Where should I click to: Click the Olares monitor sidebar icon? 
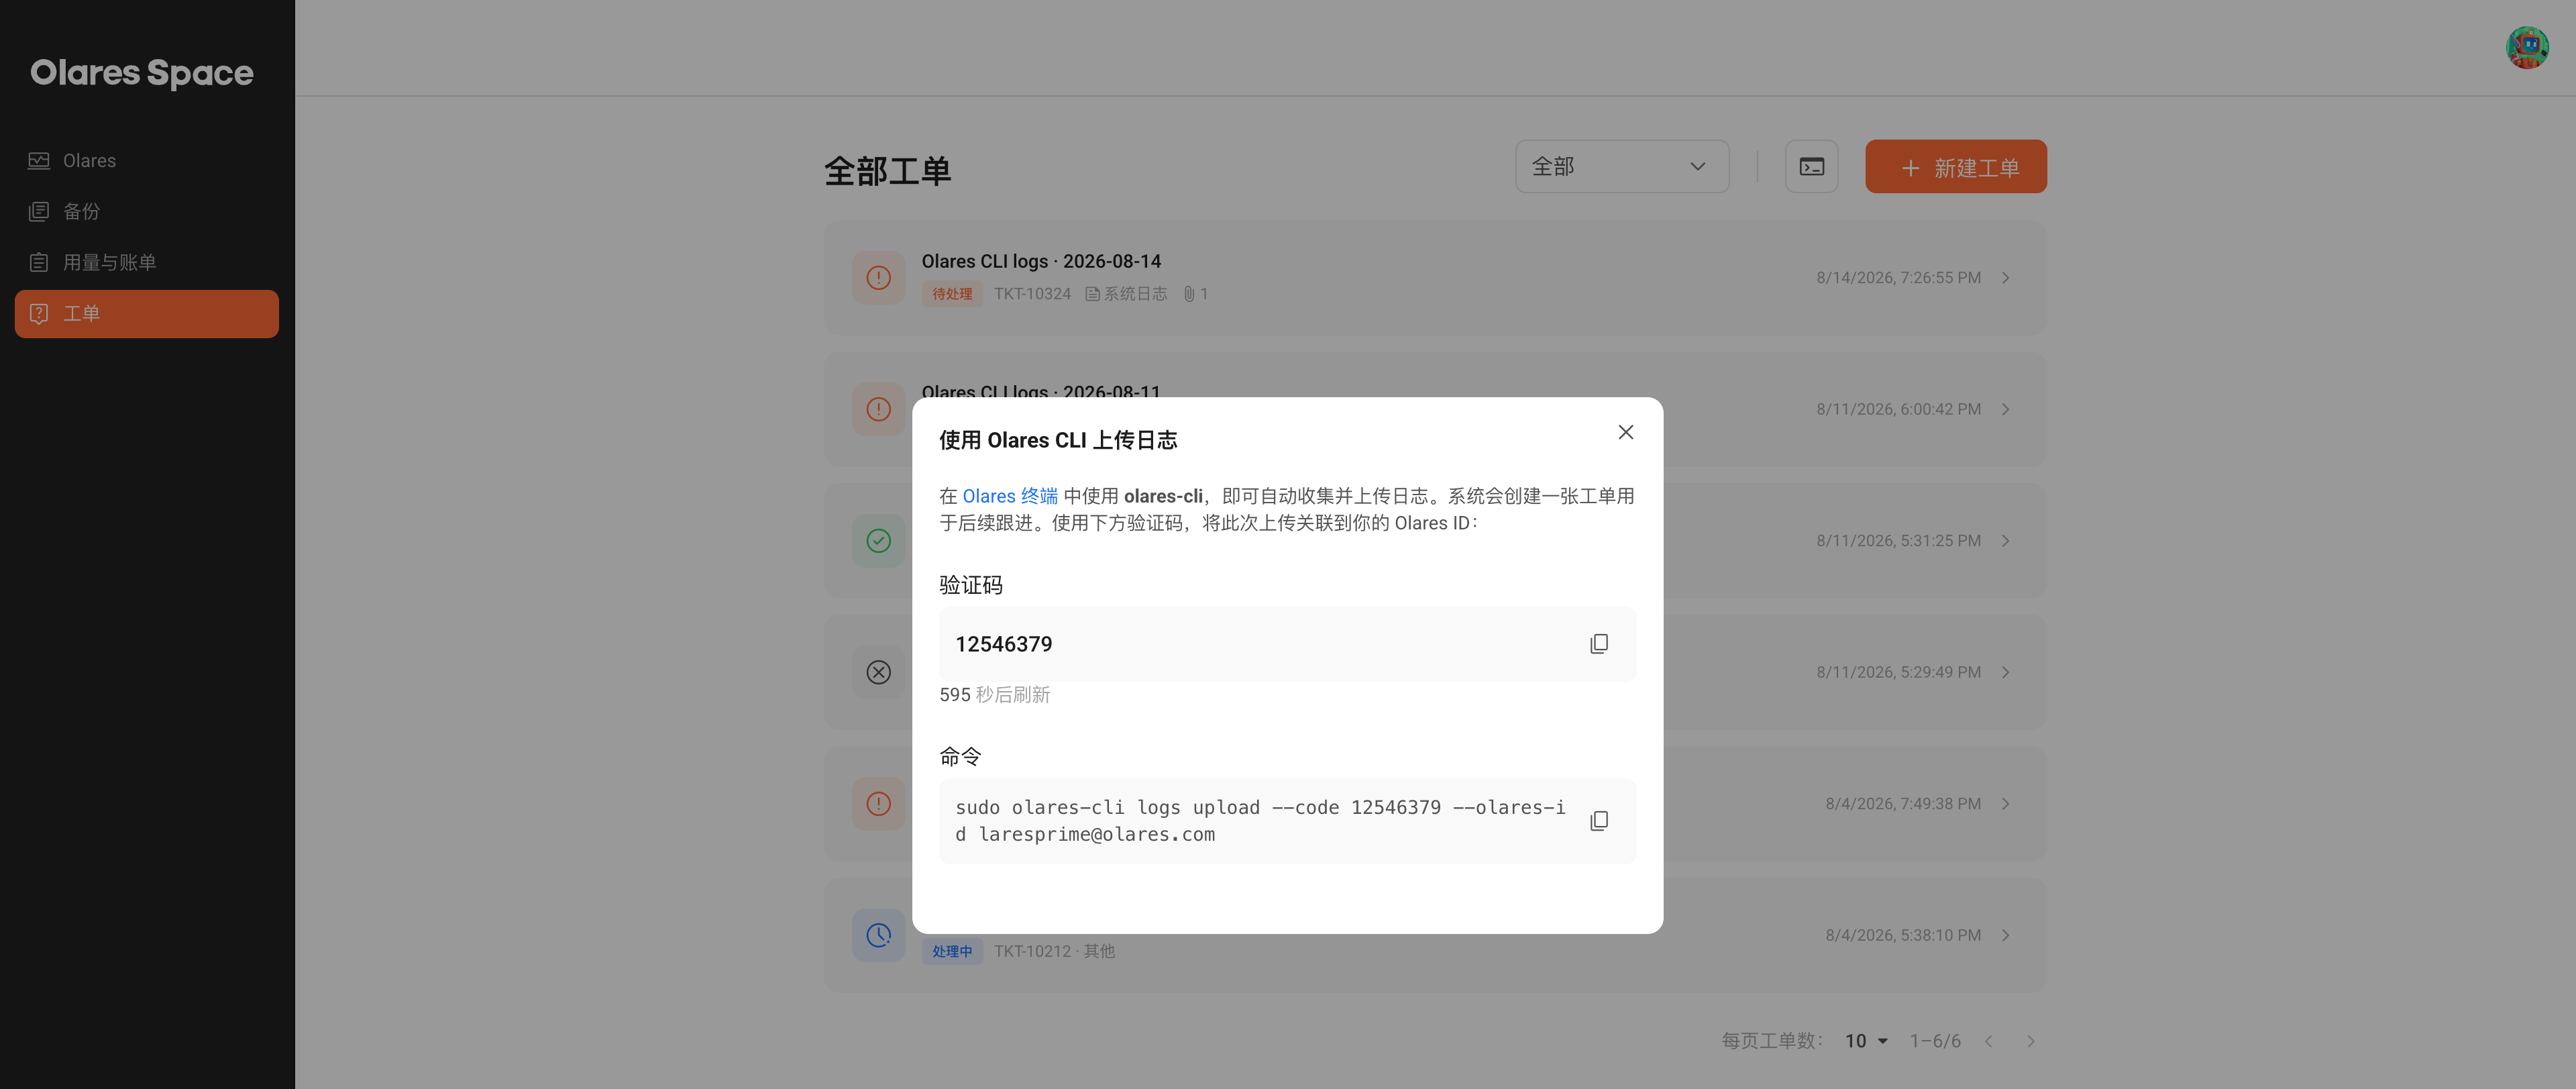[39, 161]
